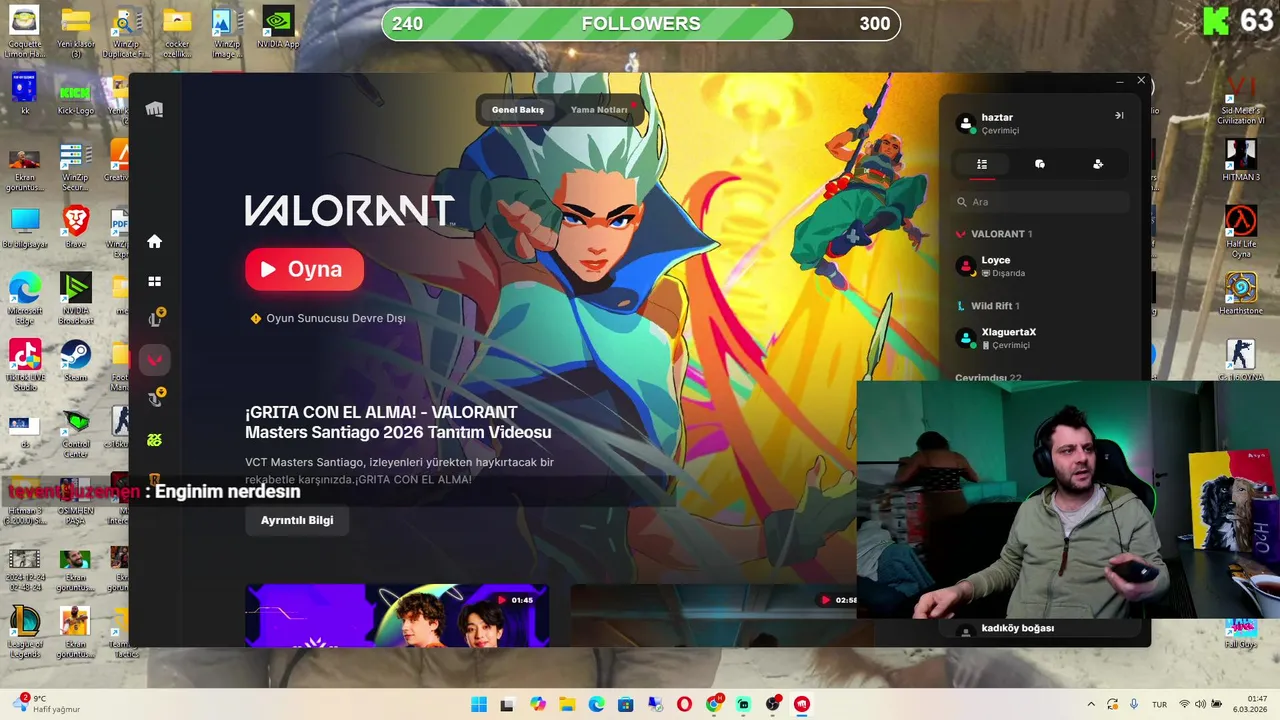The image size is (1280, 720).
Task: Open the TikTok LIVE Studio shortcut
Action: [24, 365]
